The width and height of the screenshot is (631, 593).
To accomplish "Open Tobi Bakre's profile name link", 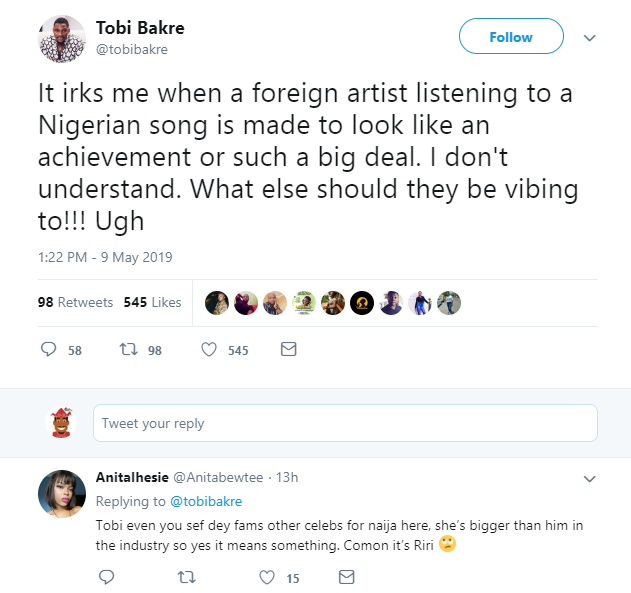I will pos(138,26).
